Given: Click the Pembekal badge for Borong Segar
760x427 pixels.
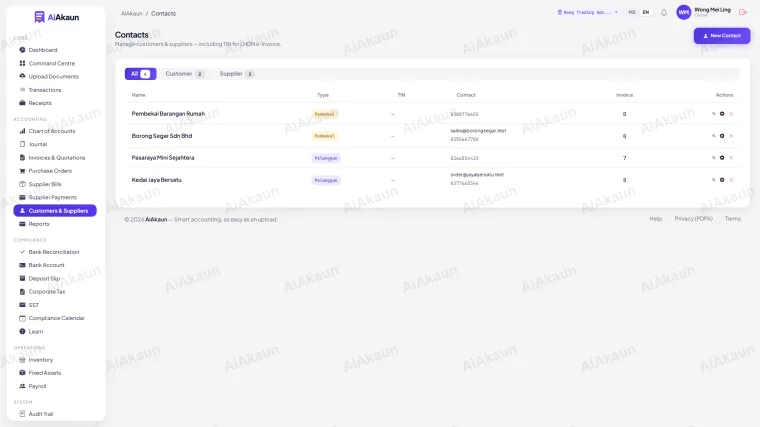Looking at the screenshot, I should [324, 136].
